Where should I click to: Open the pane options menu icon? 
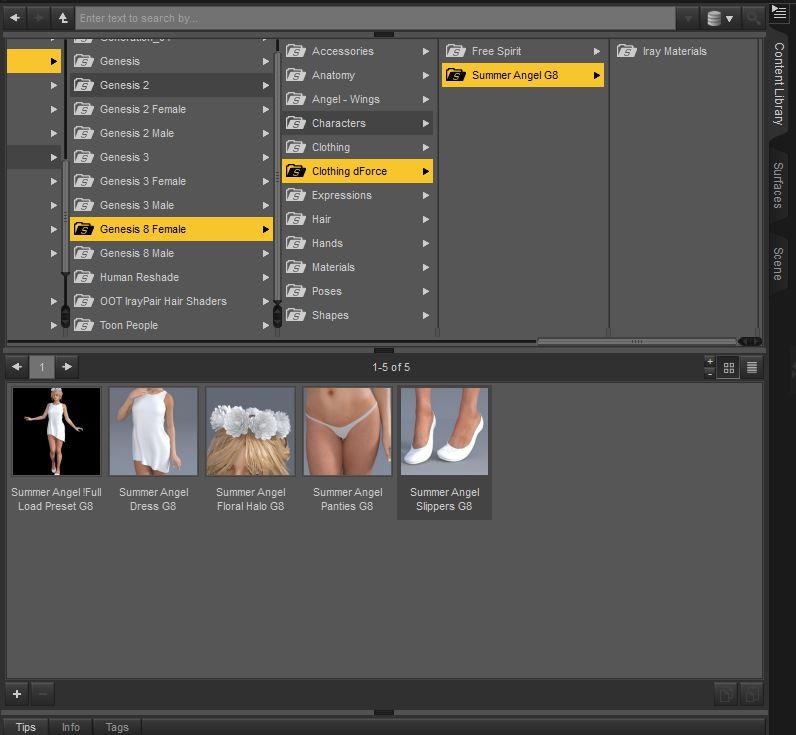point(779,12)
